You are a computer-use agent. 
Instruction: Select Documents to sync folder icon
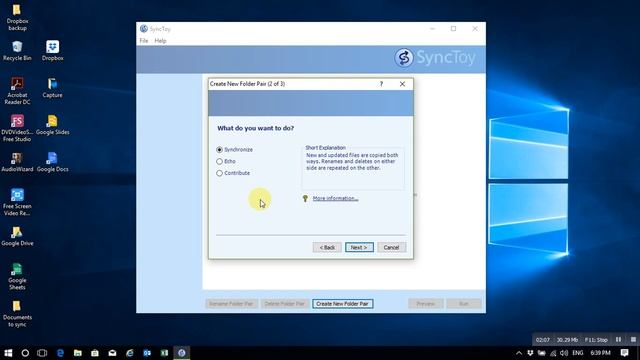[x=17, y=314]
